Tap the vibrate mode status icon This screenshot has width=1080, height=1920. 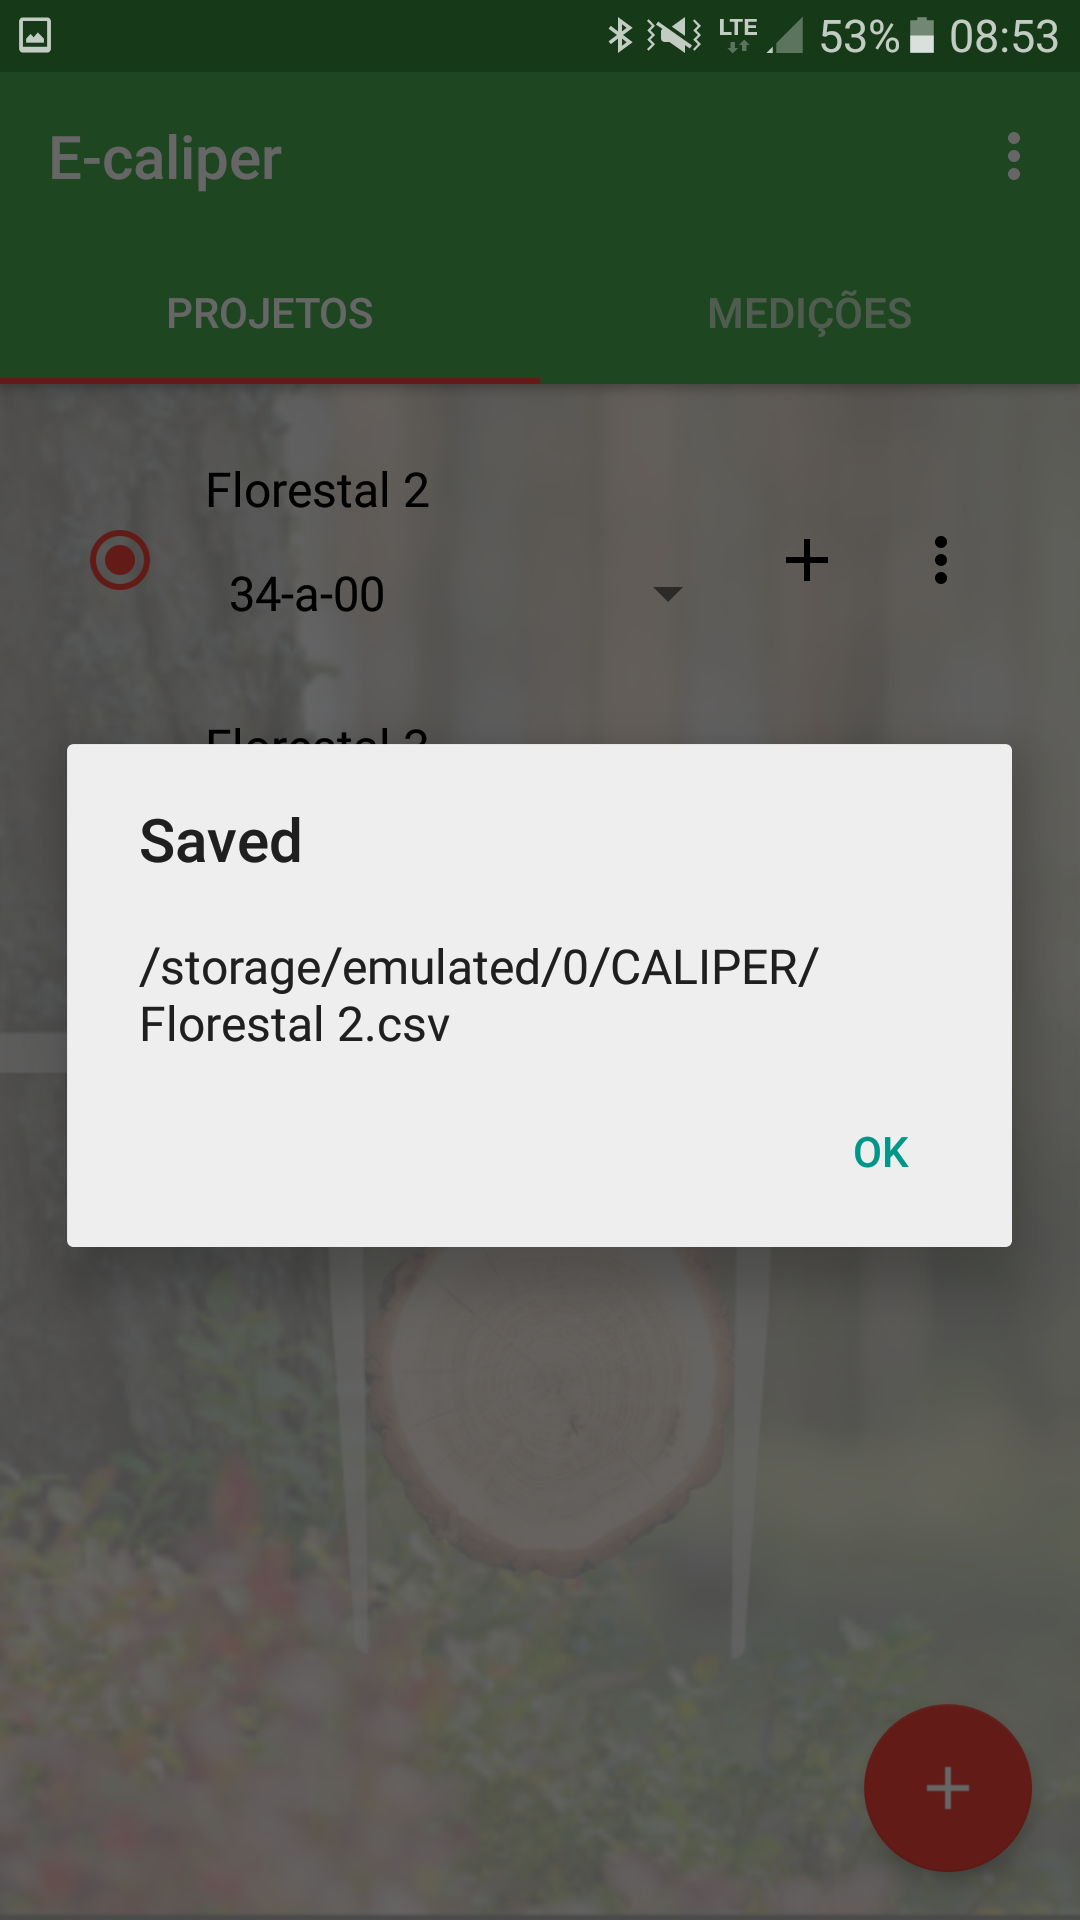click(x=674, y=36)
